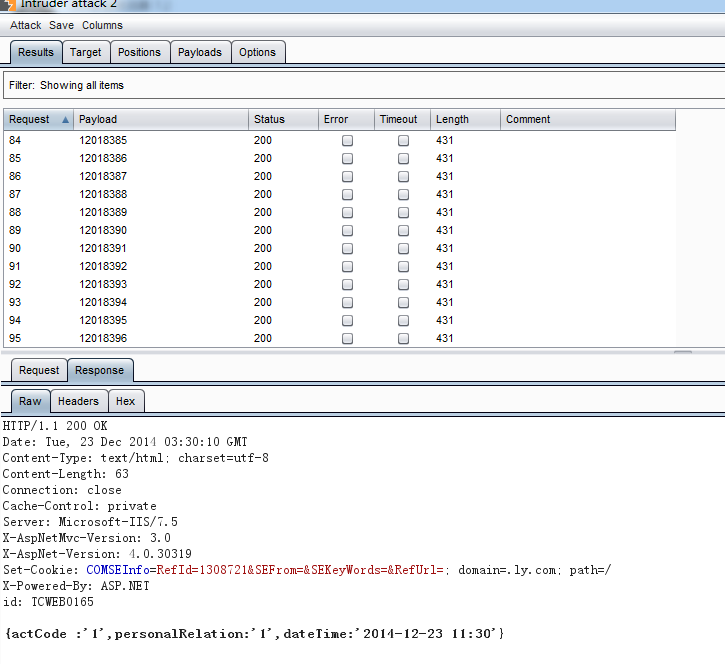The image size is (725, 664).
Task: Click the 'Filter: Showing all items' bar
Action: pos(364,85)
